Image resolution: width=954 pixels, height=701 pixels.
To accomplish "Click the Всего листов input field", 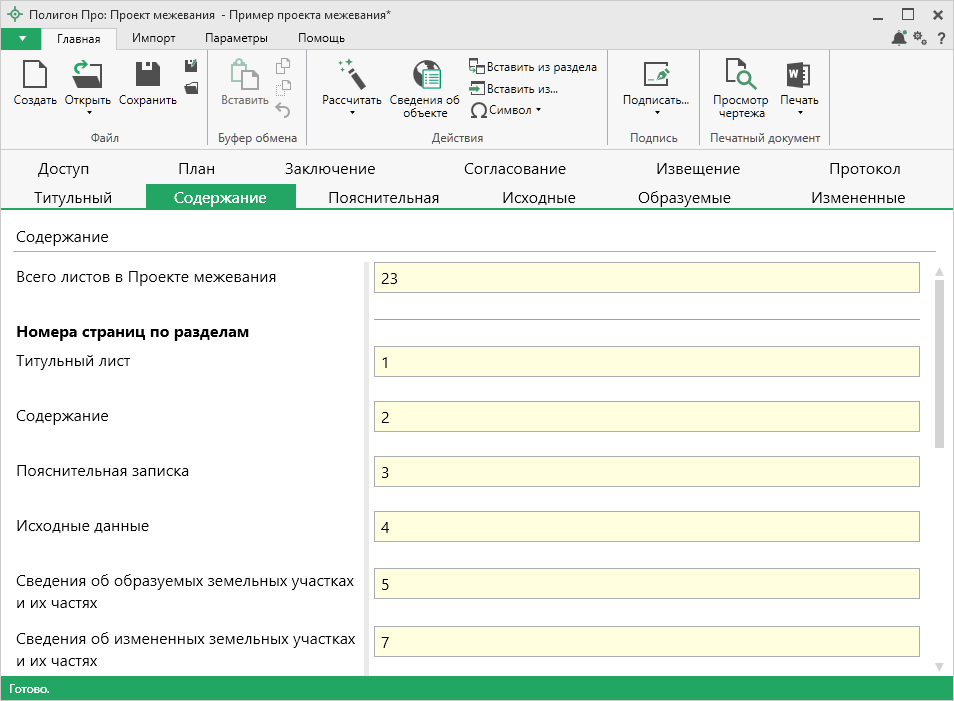I will 646,278.
